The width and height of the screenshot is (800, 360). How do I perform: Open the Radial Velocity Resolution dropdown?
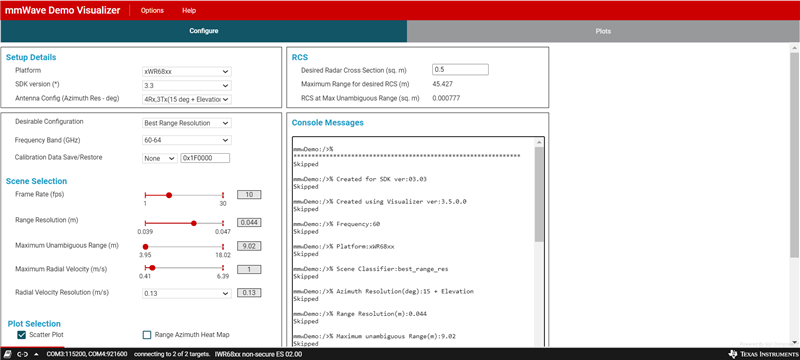coord(187,293)
